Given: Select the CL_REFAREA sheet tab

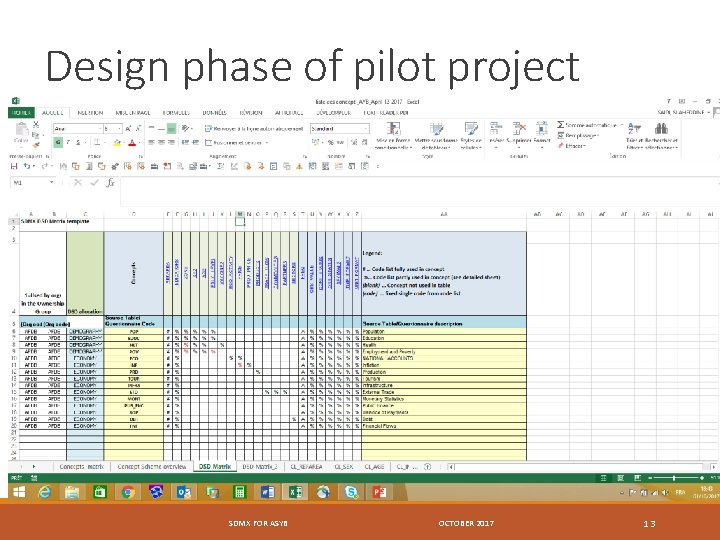Looking at the screenshot, I should point(306,467).
